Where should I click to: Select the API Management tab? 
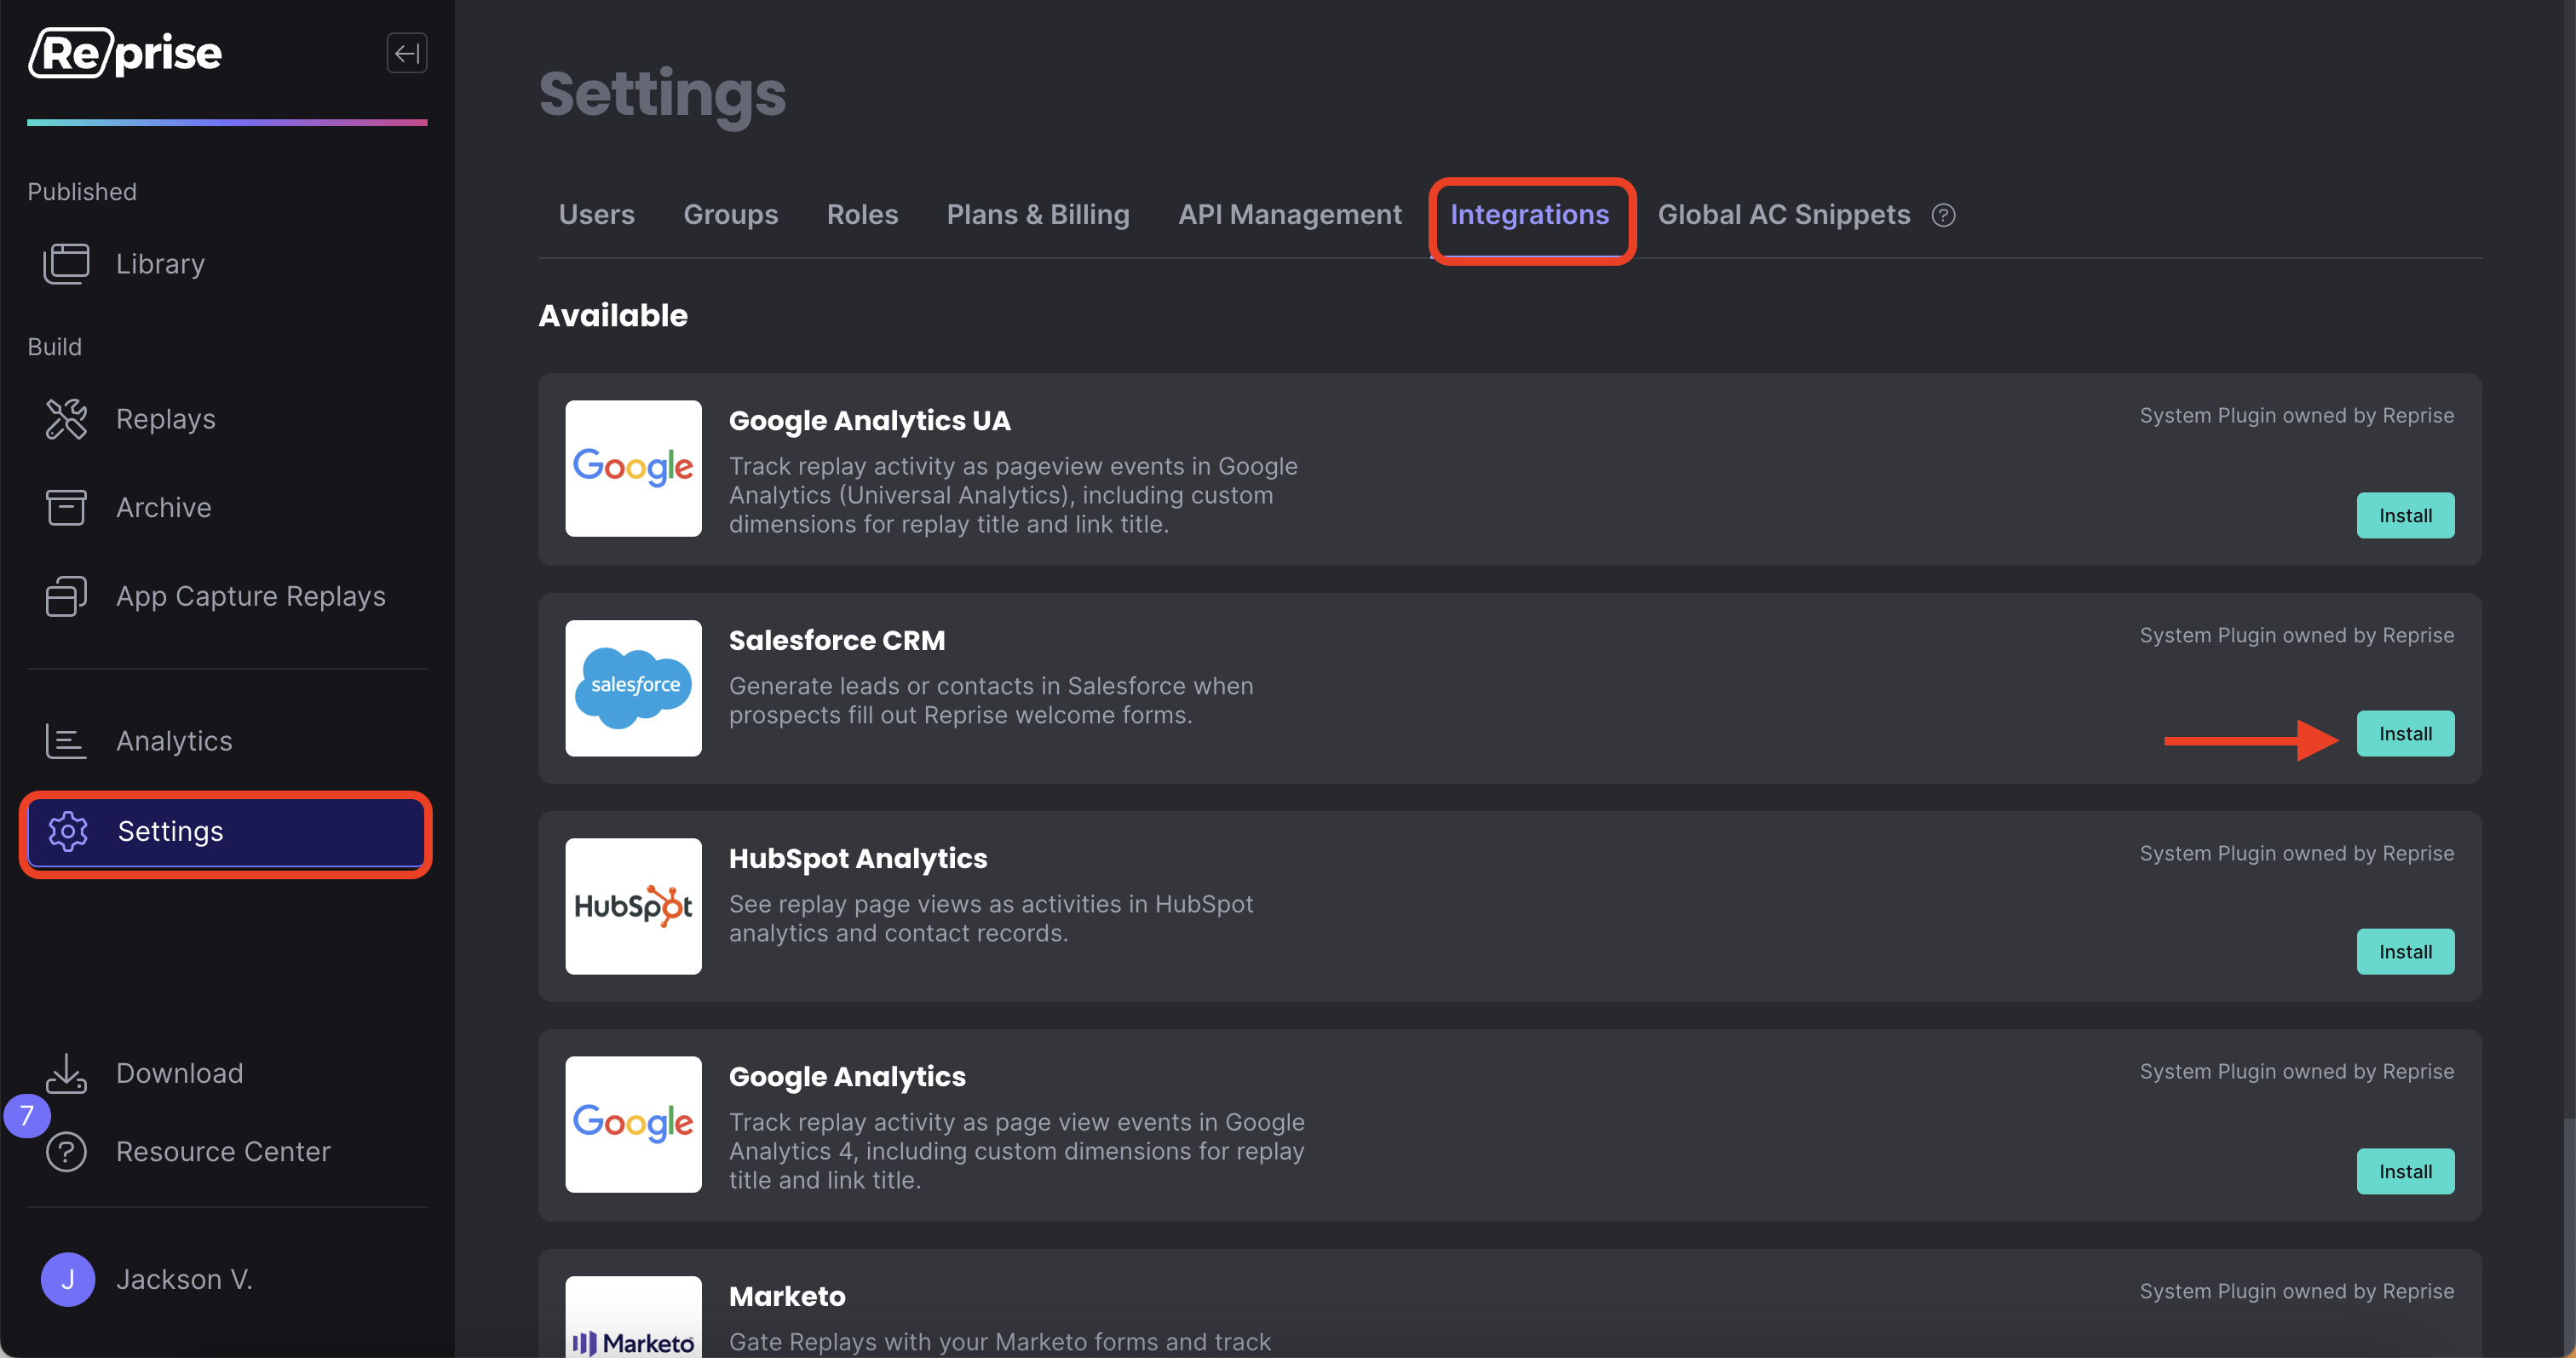click(1290, 215)
